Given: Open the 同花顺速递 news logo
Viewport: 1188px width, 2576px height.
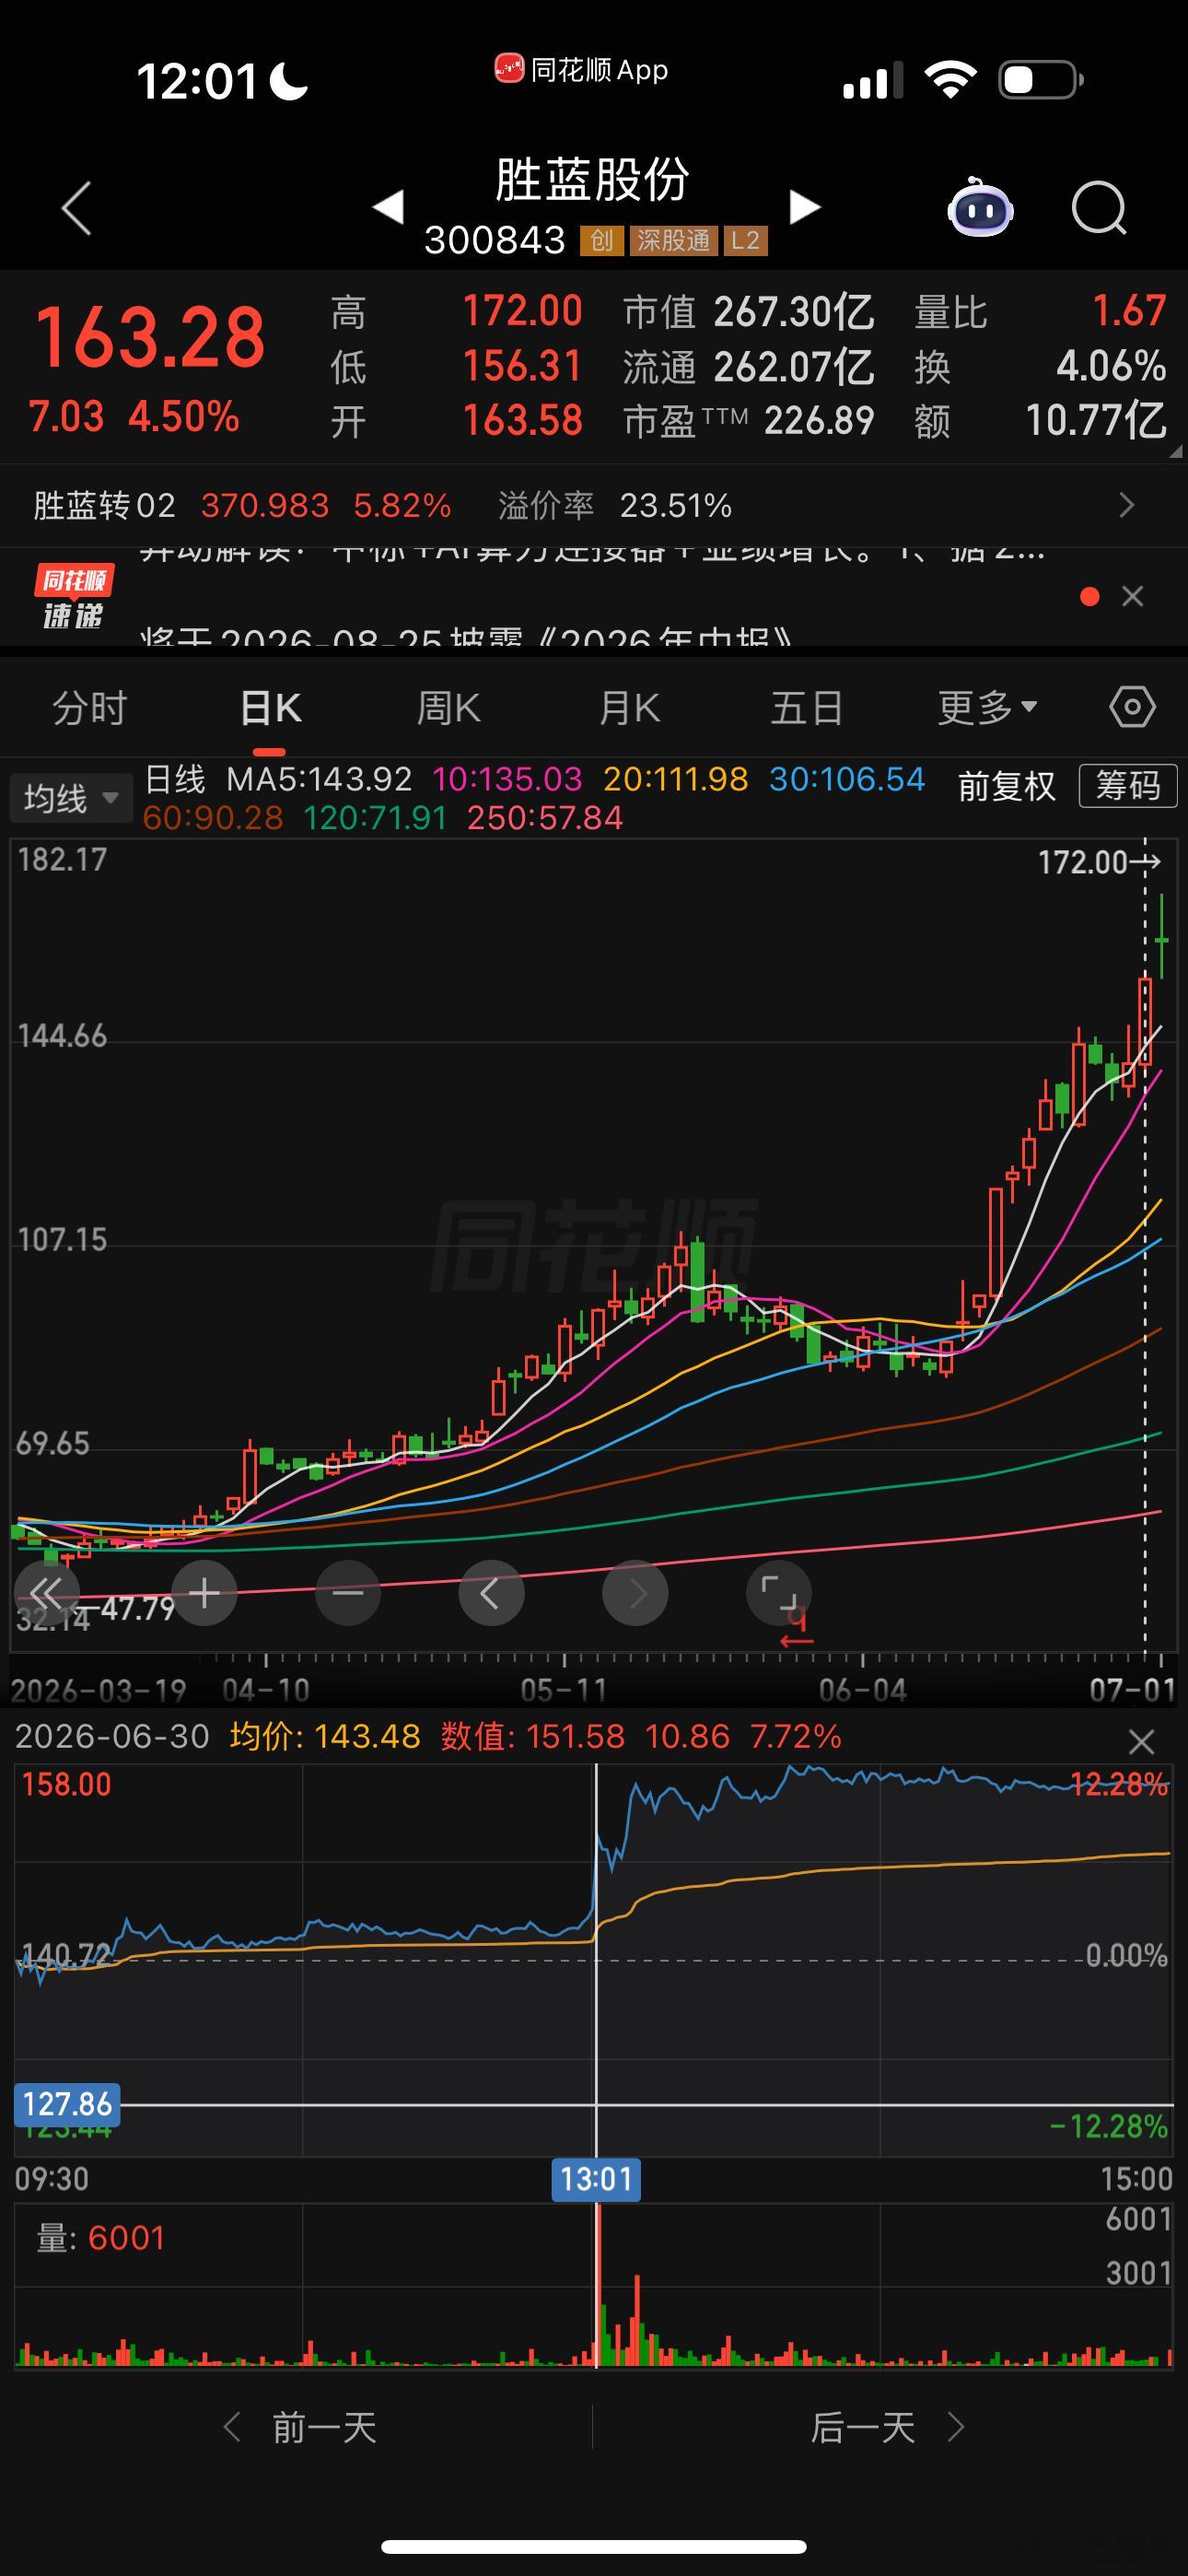Looking at the screenshot, I should click(73, 597).
